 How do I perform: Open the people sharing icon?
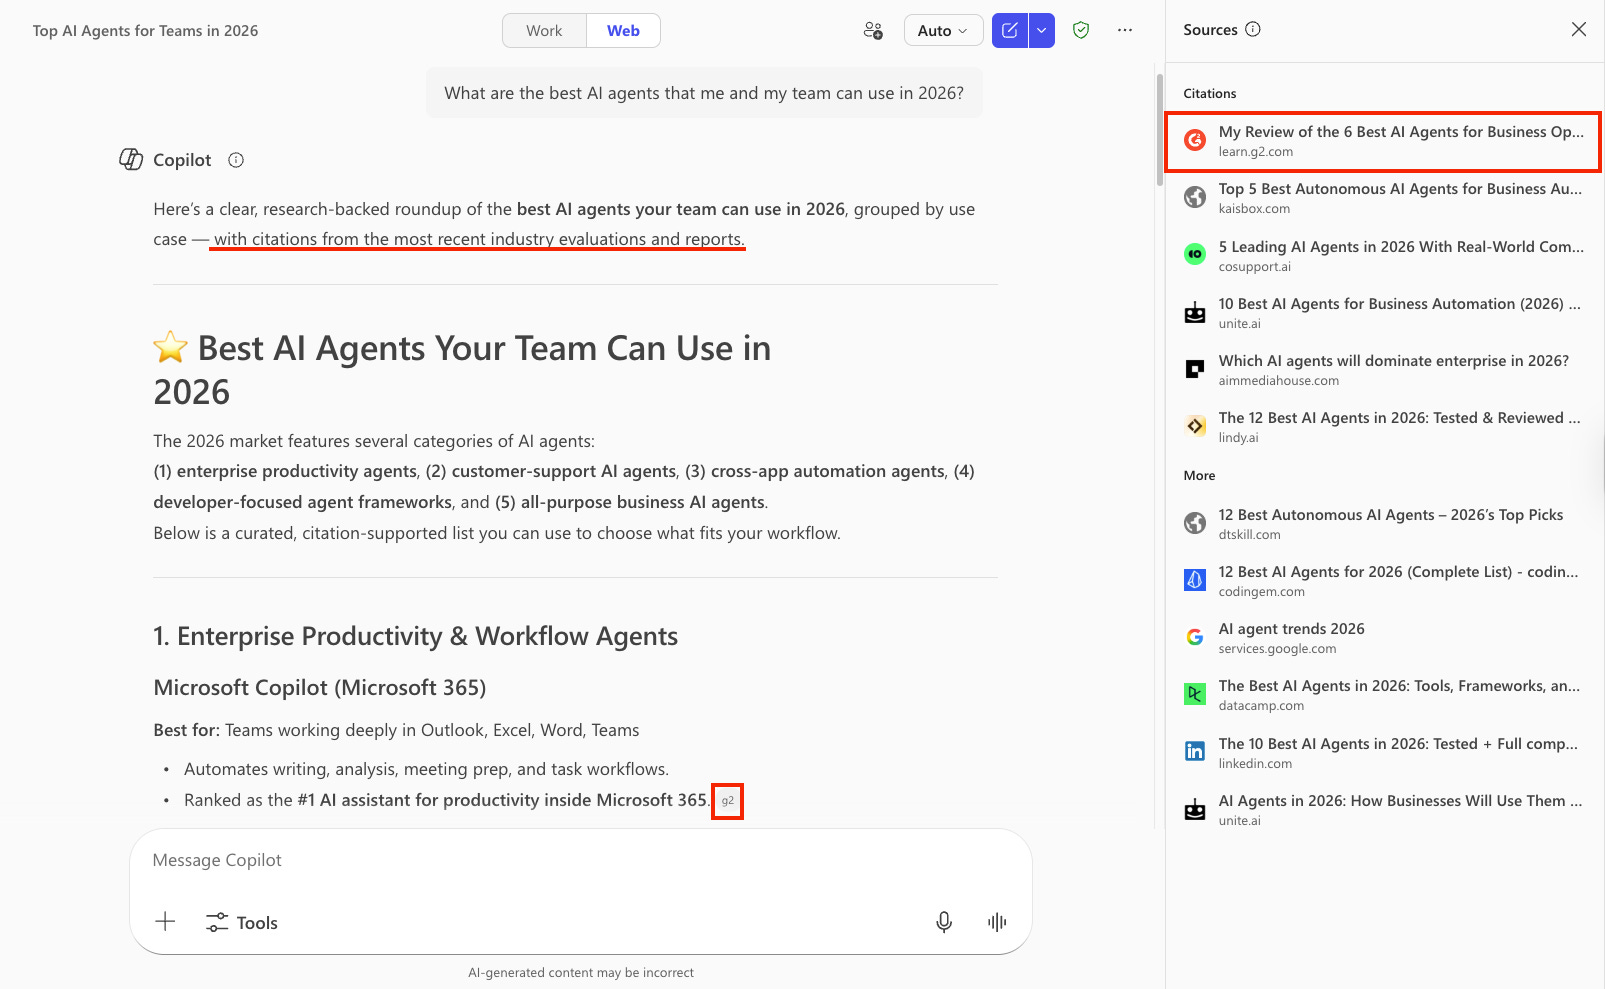873,31
